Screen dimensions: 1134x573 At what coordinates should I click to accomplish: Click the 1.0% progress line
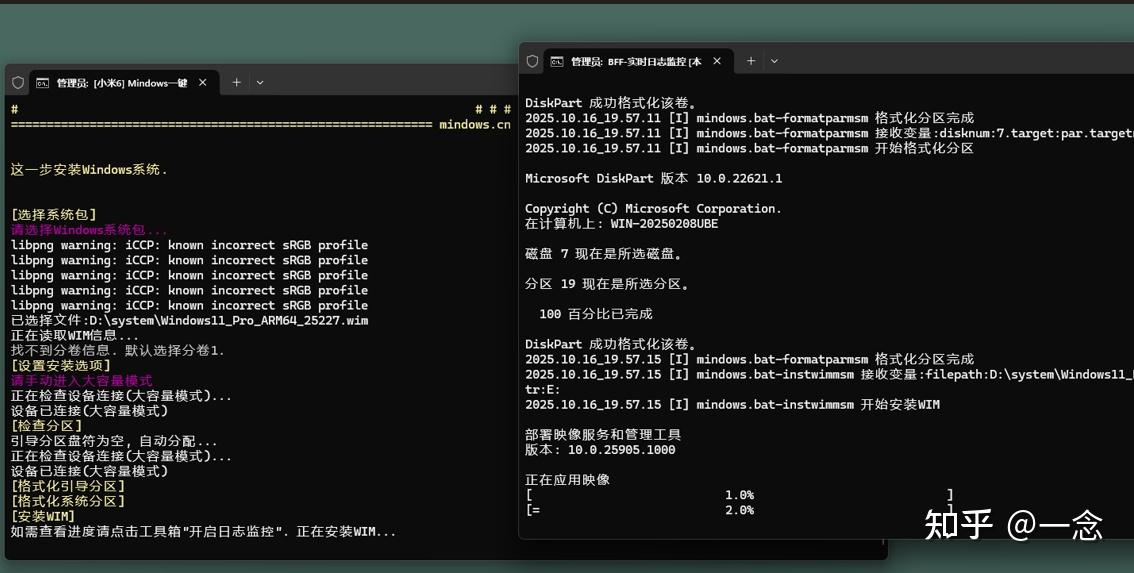pos(739,495)
